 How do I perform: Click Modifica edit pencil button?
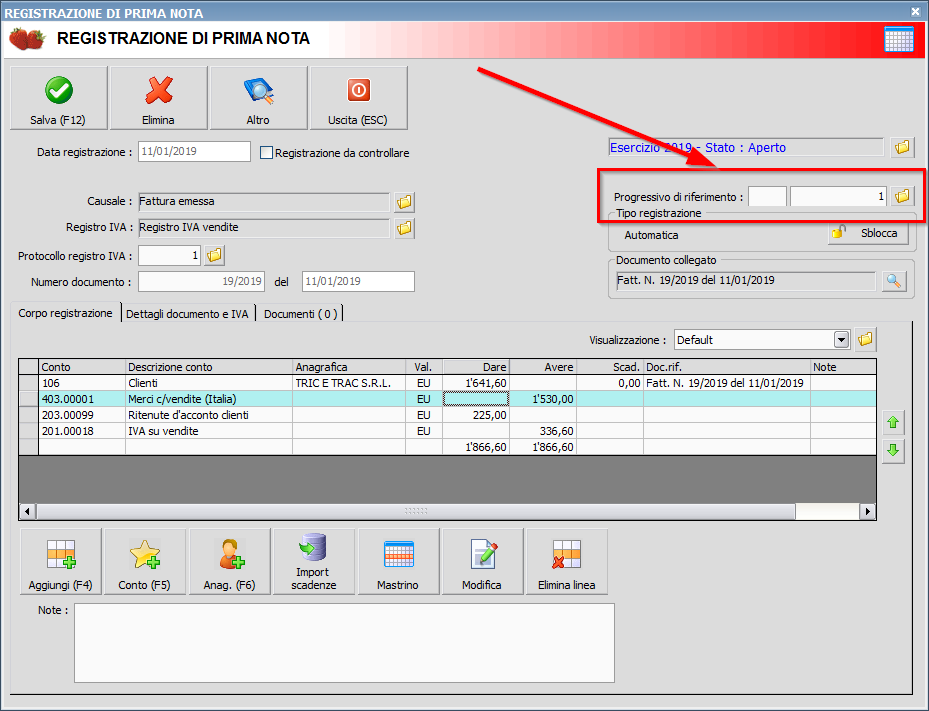click(482, 562)
